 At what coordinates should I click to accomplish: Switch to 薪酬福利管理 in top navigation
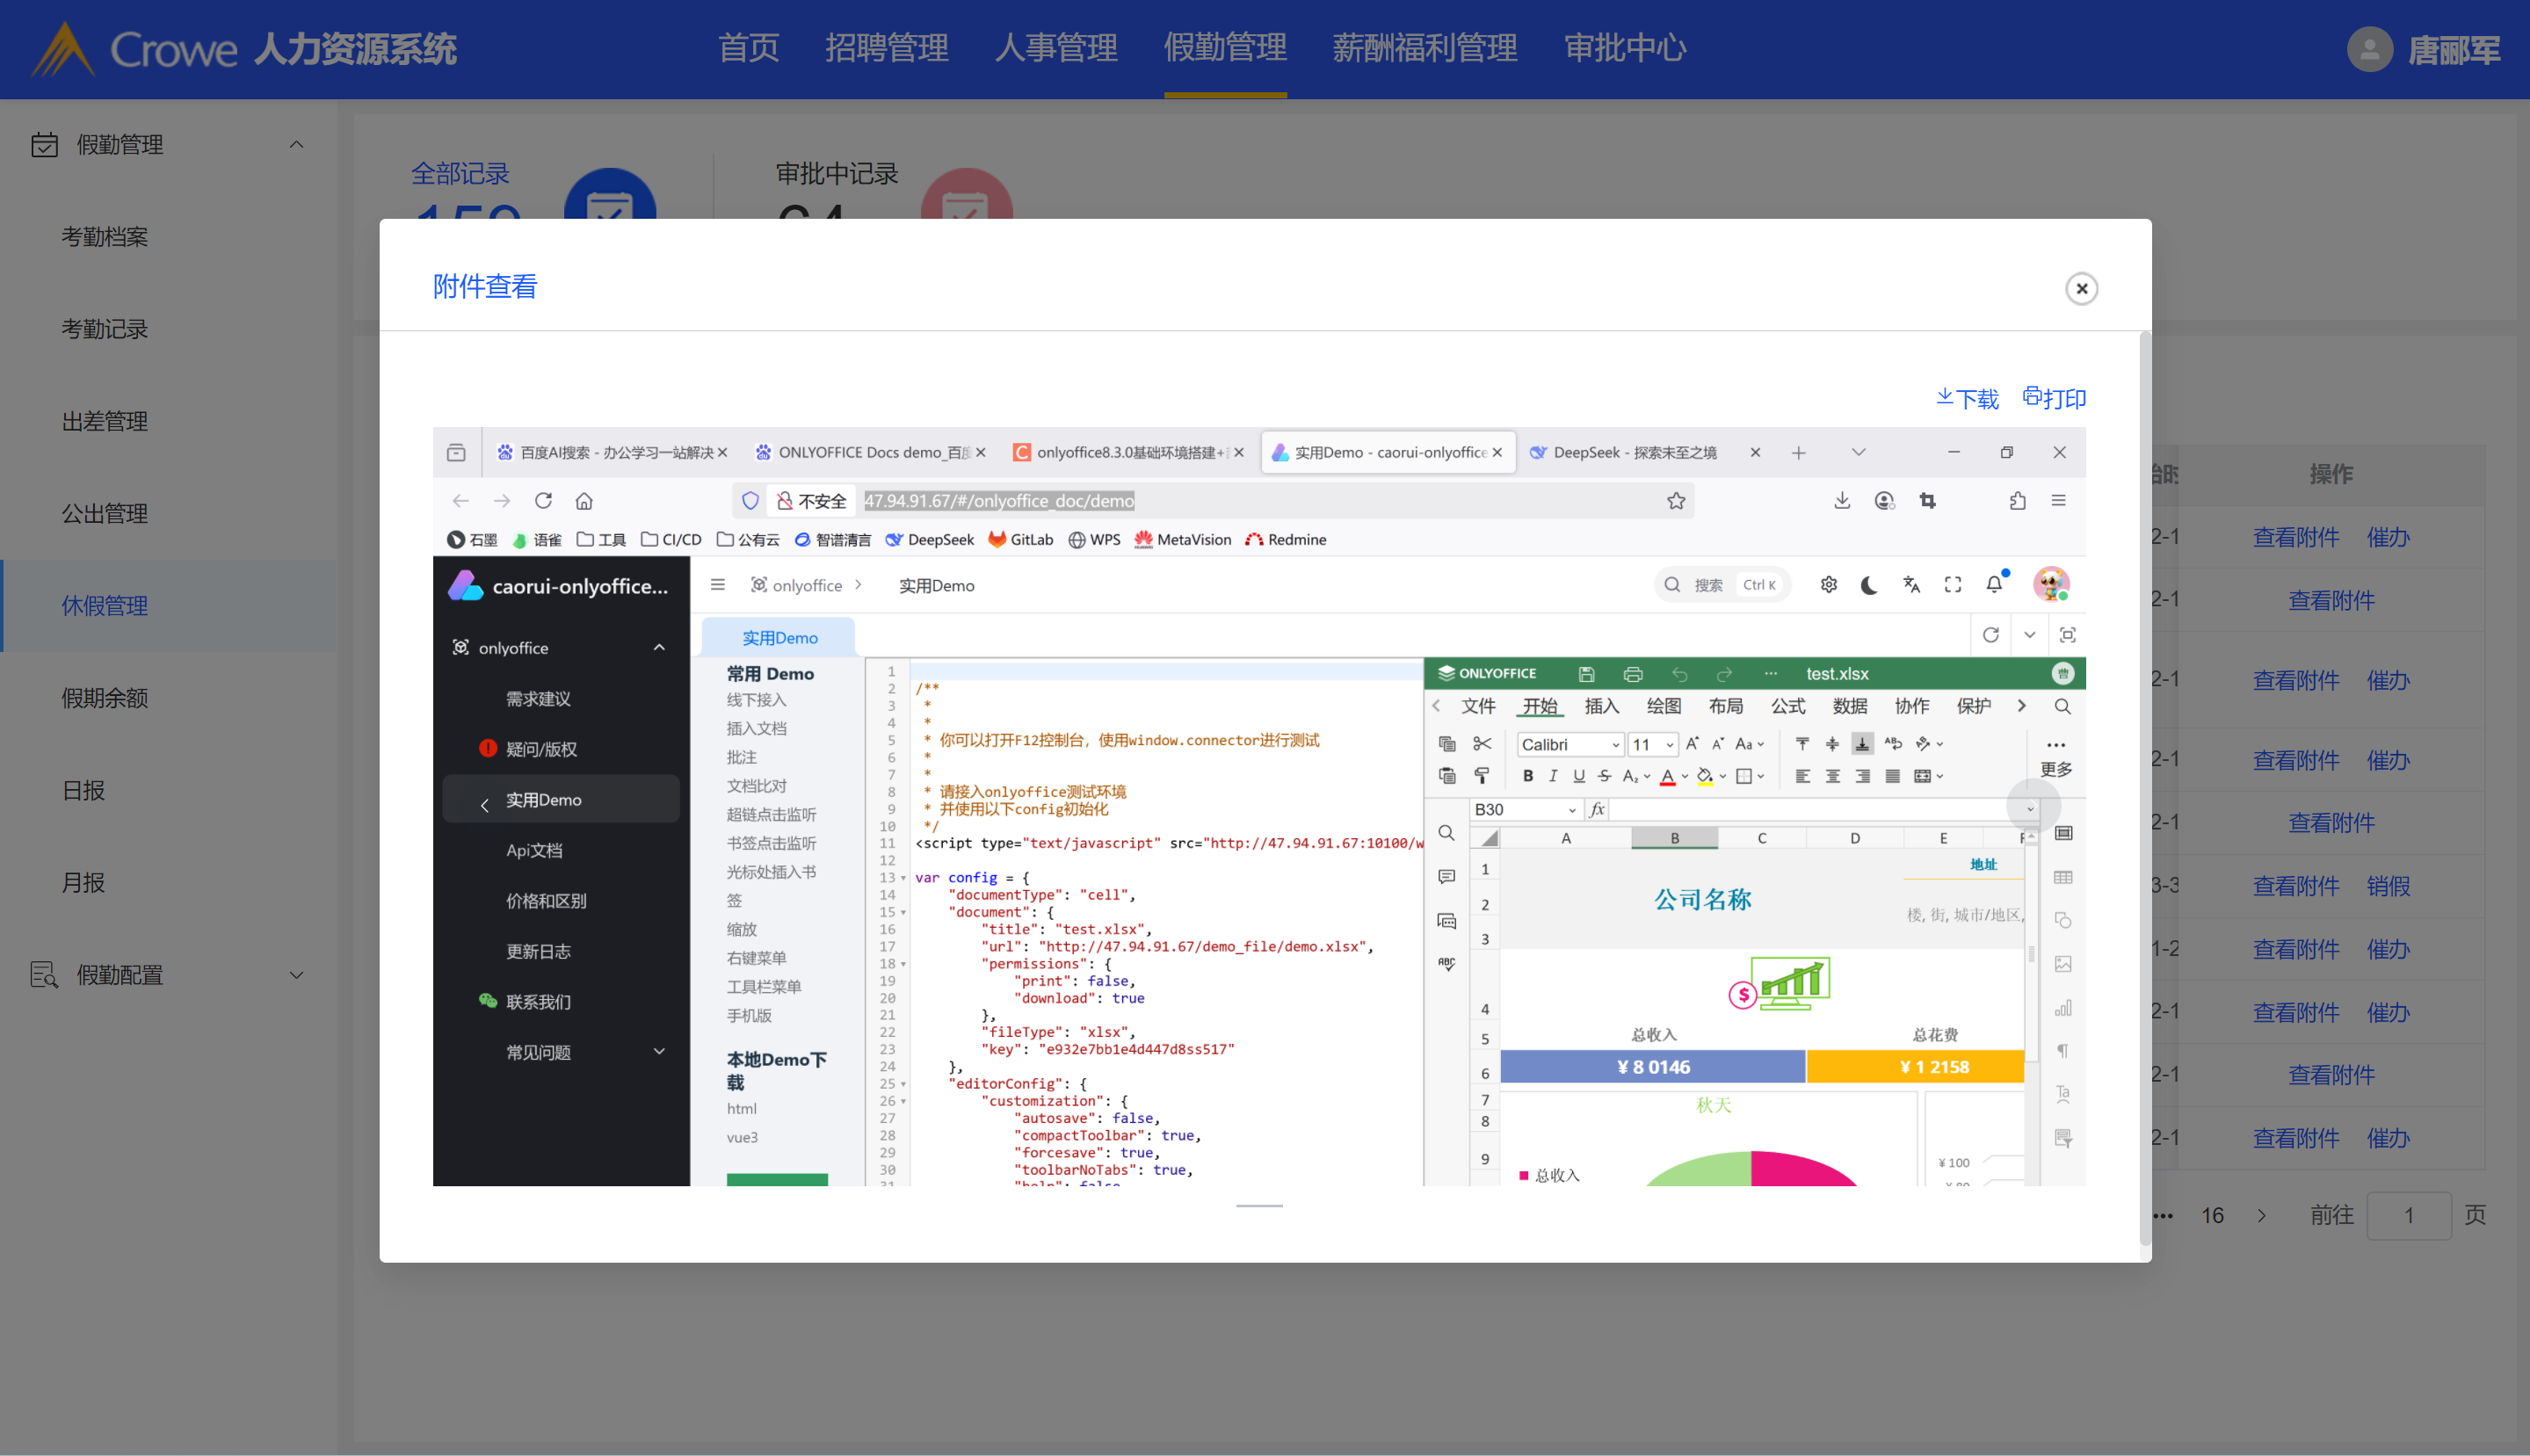1424,48
